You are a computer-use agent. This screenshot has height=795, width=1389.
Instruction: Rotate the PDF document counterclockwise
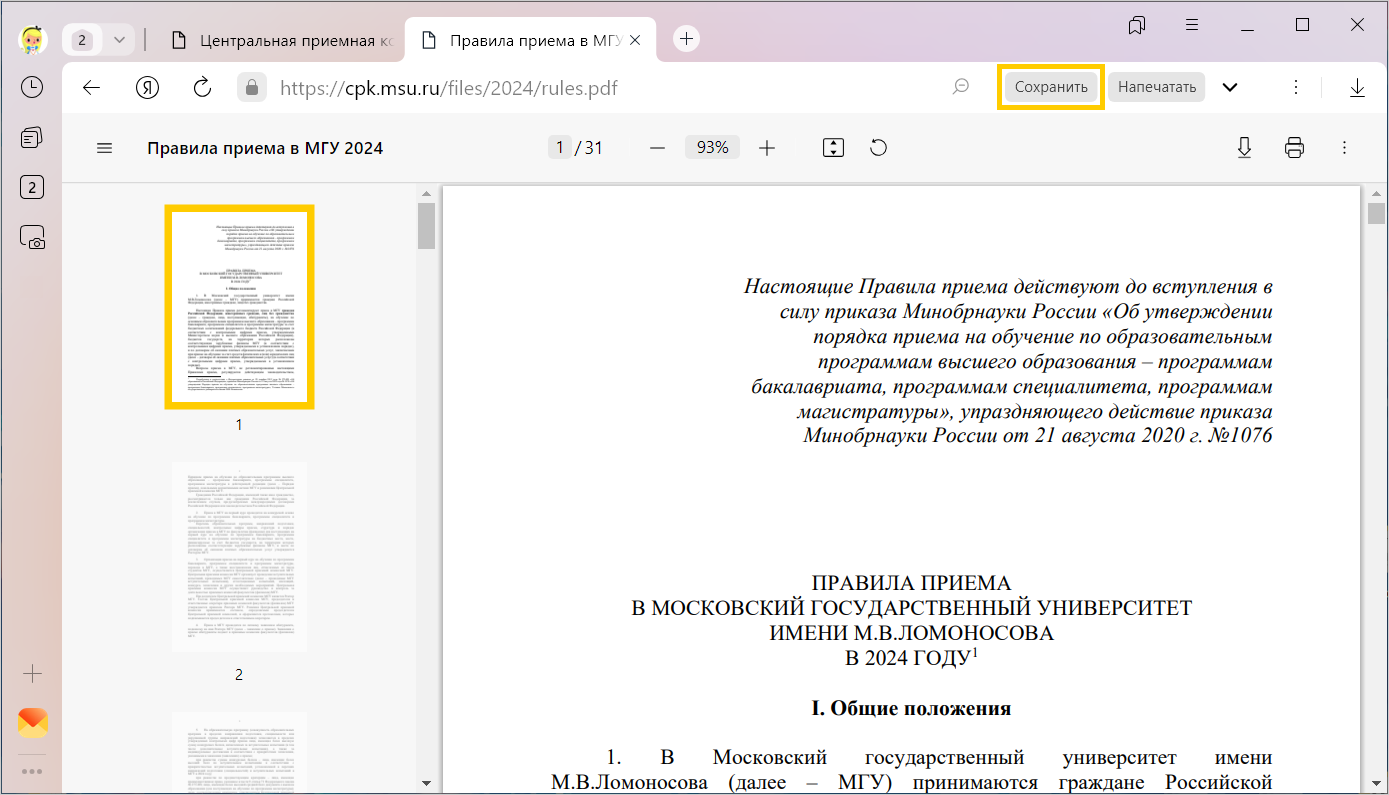(878, 148)
